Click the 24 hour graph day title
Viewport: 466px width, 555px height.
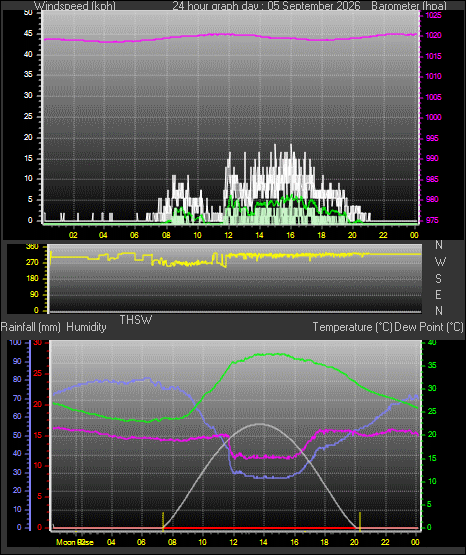coord(266,6)
